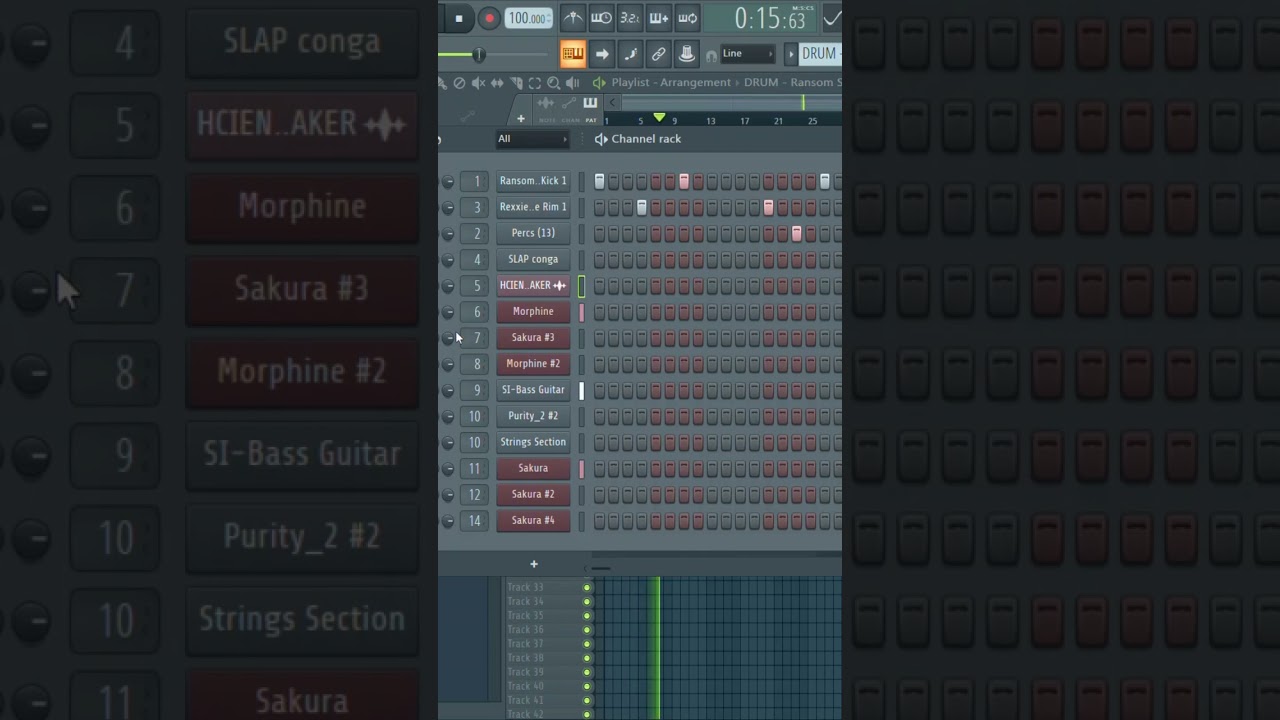Click the Channel rack title

coord(646,139)
